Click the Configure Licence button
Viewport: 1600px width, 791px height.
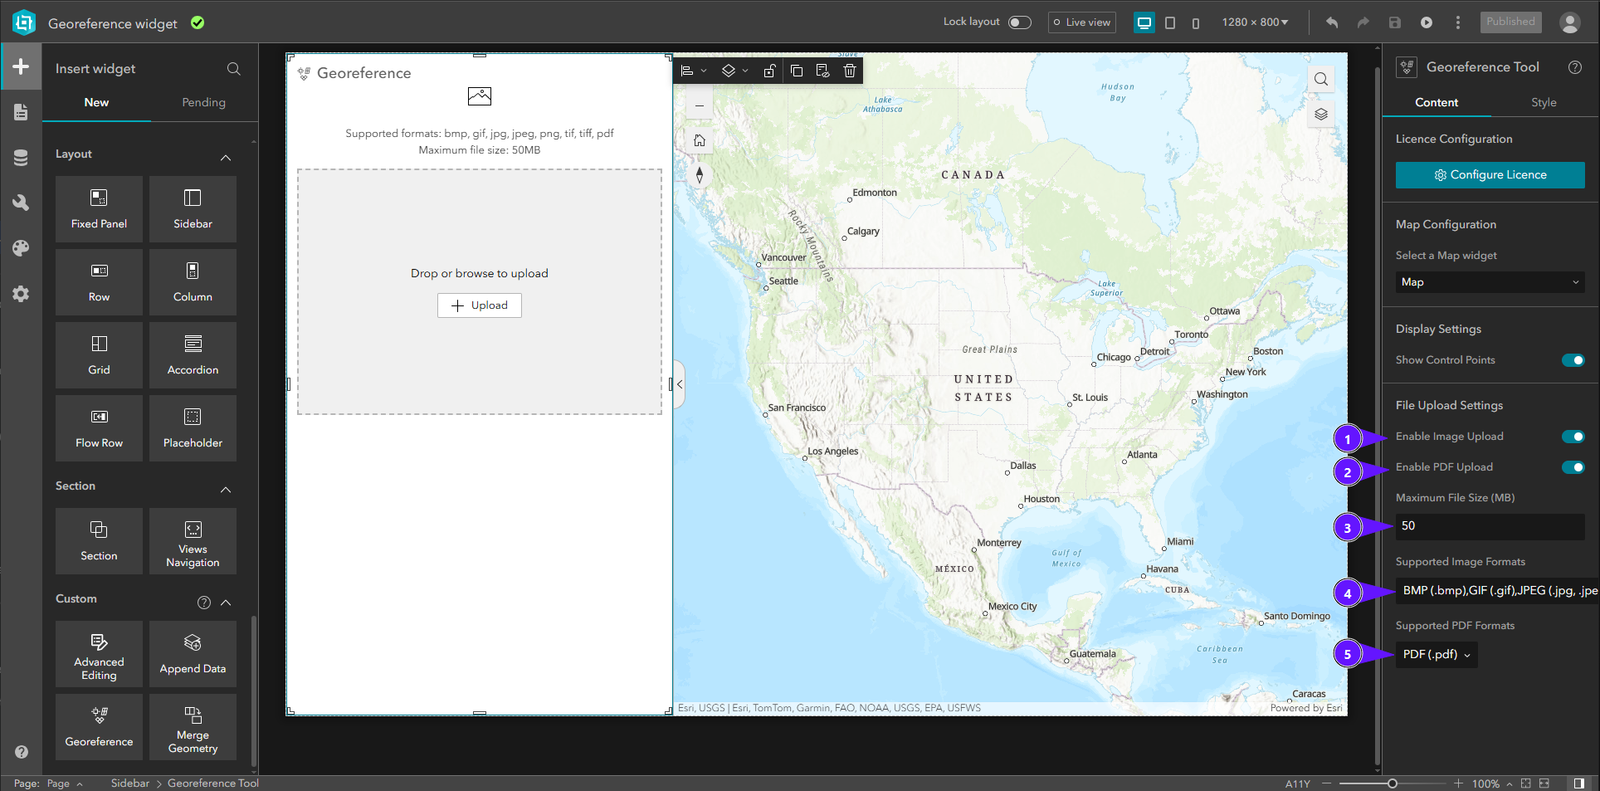pos(1490,175)
